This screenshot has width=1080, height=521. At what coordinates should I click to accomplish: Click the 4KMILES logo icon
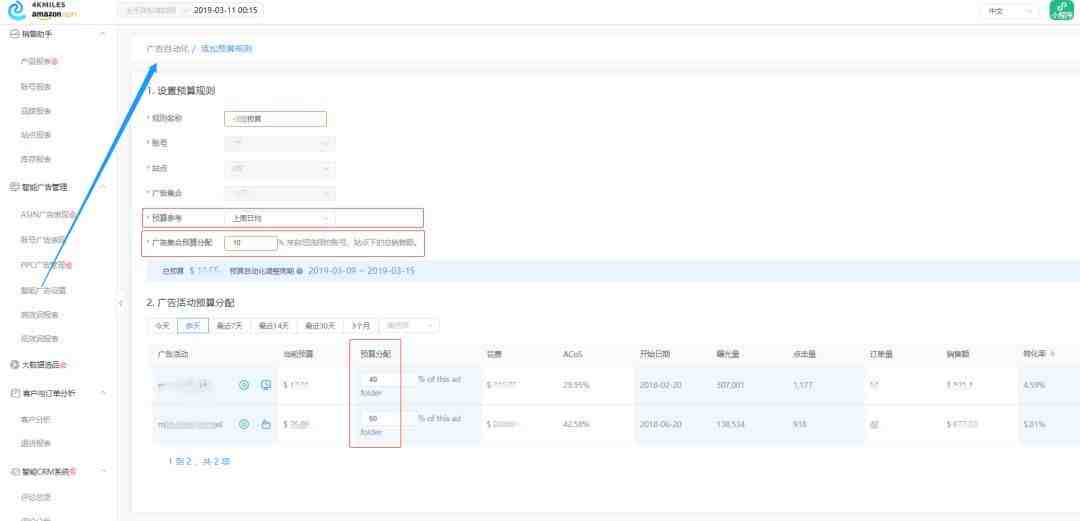point(15,10)
